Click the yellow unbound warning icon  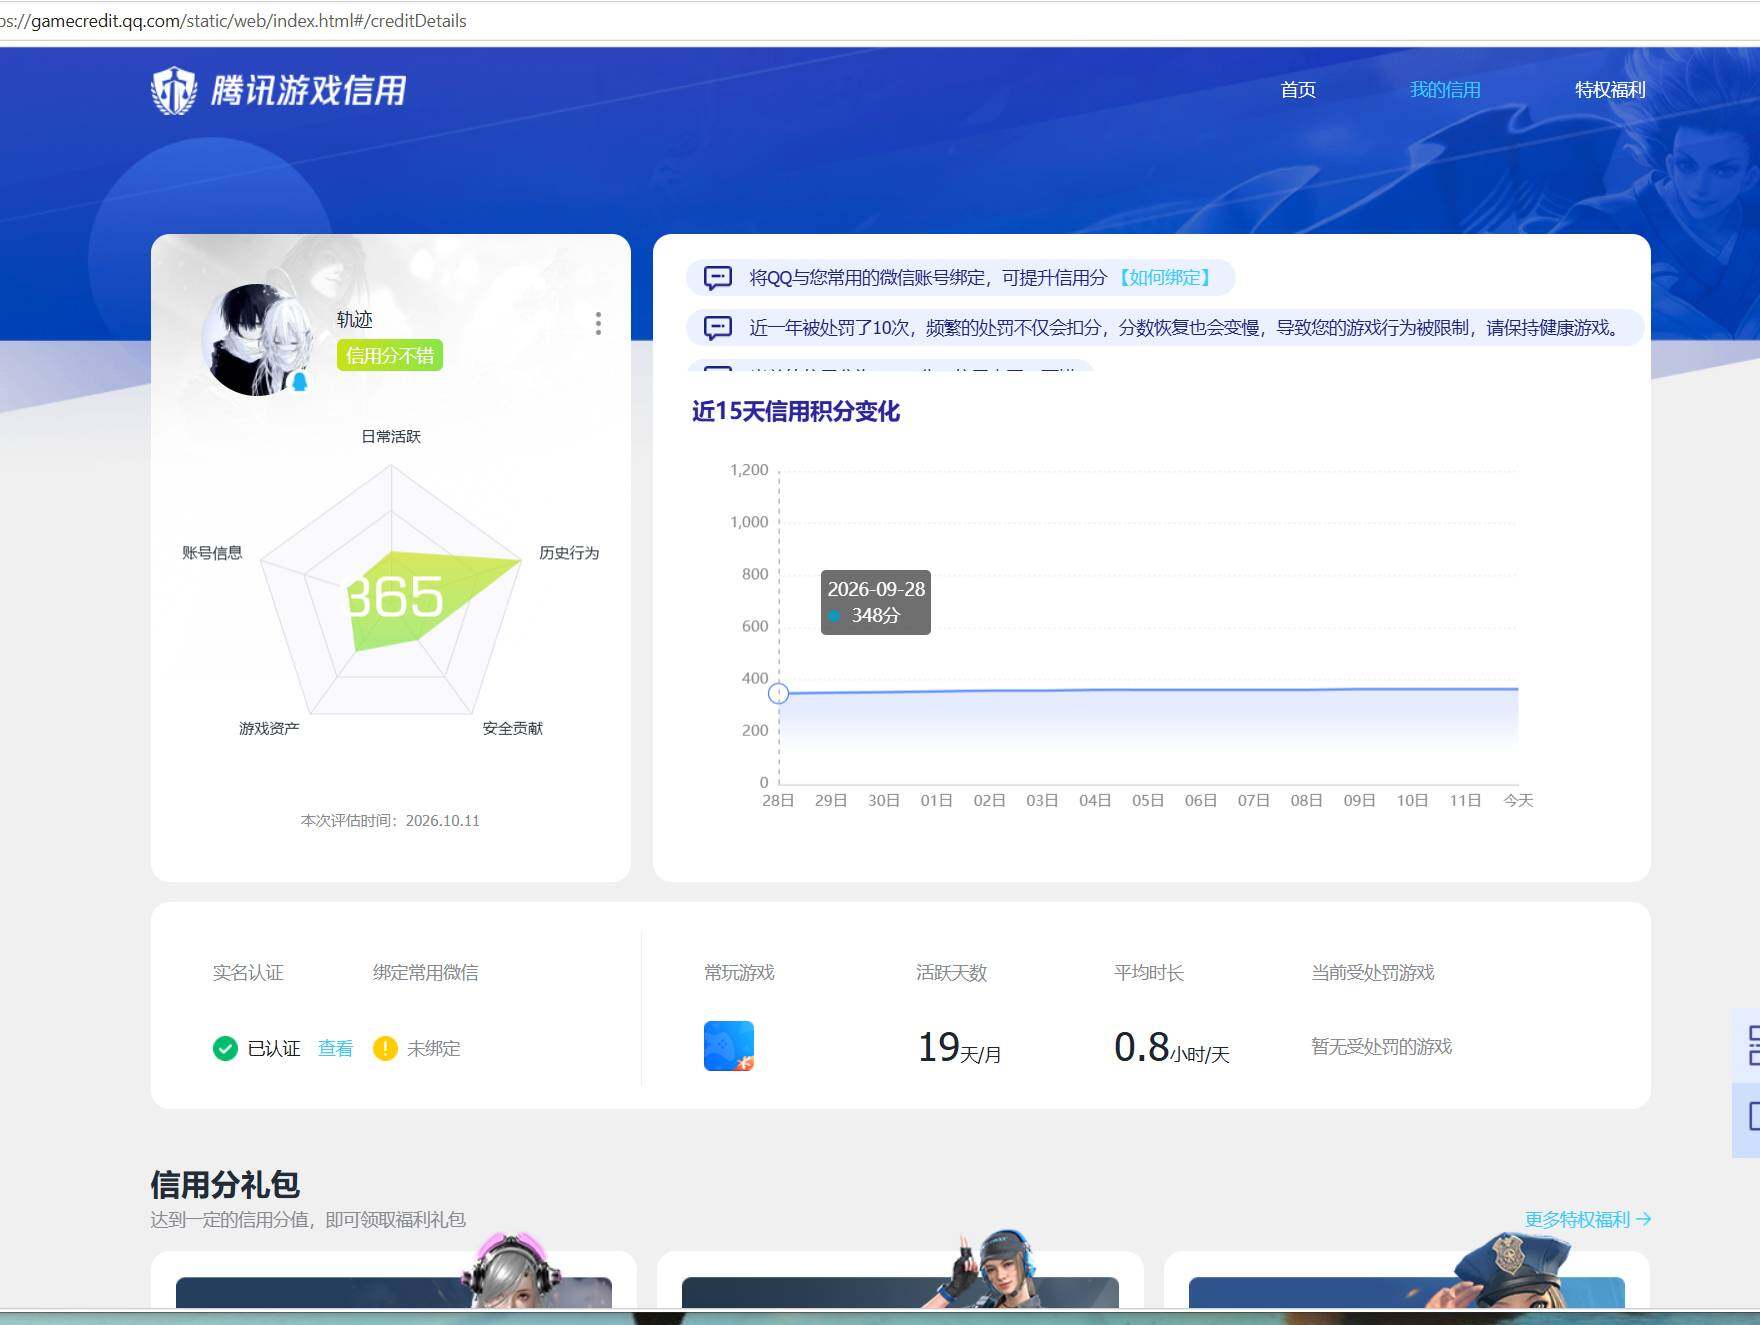(385, 1048)
